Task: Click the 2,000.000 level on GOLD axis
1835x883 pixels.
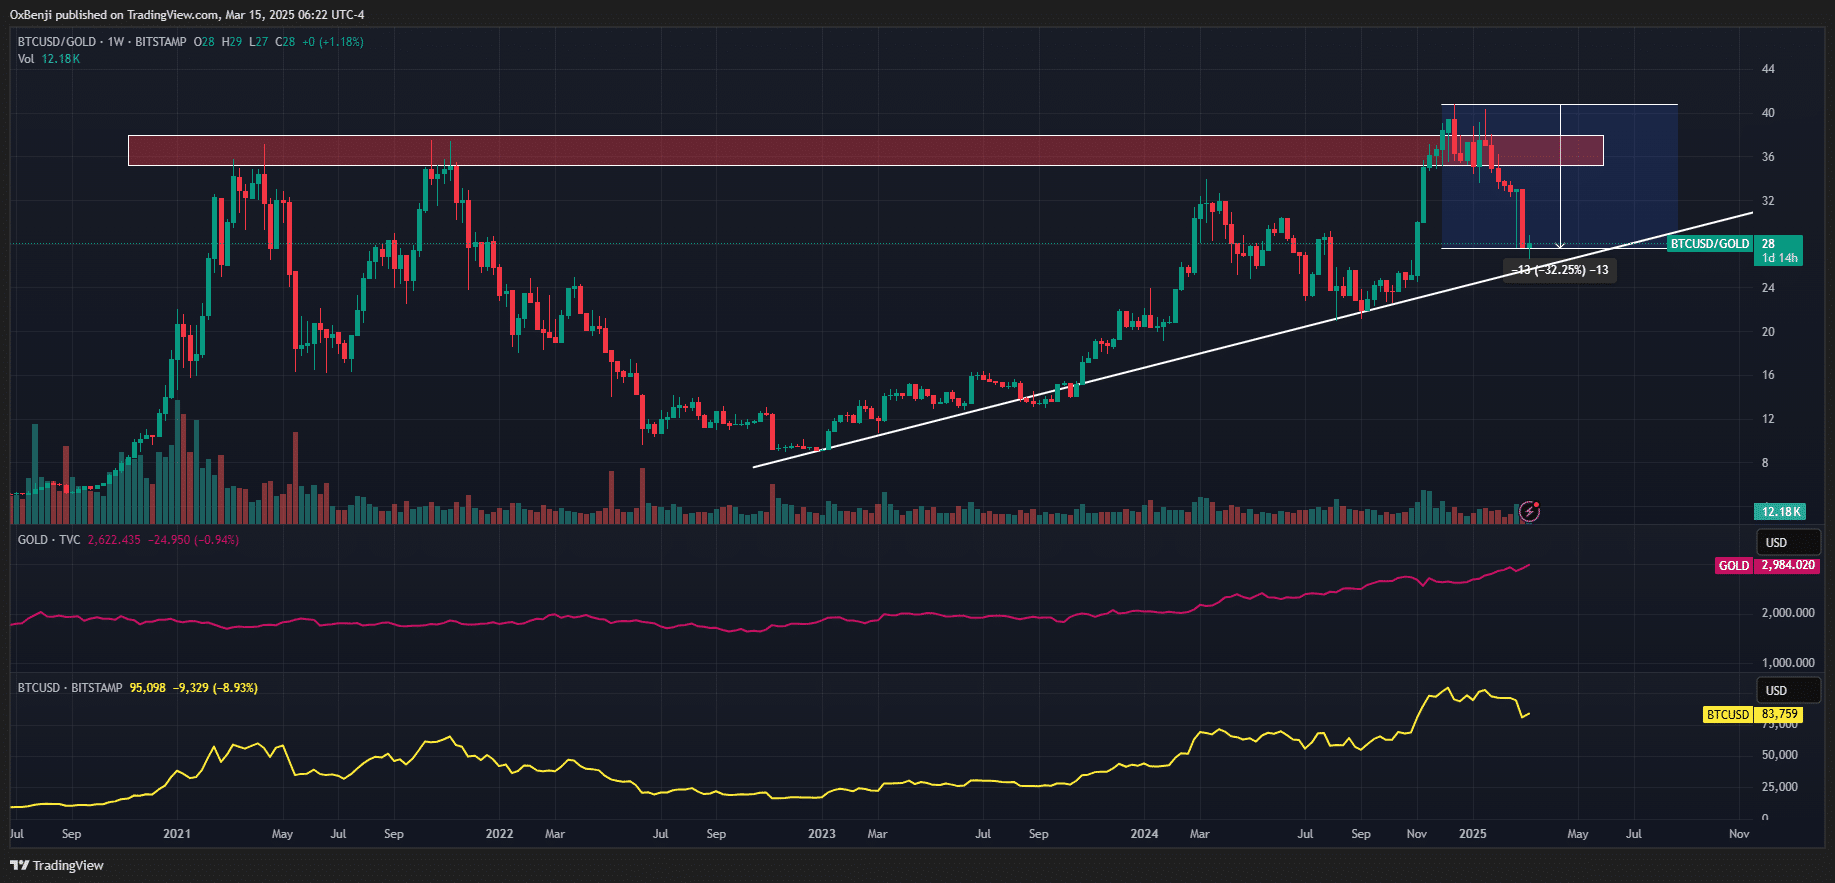Action: pyautogui.click(x=1788, y=613)
